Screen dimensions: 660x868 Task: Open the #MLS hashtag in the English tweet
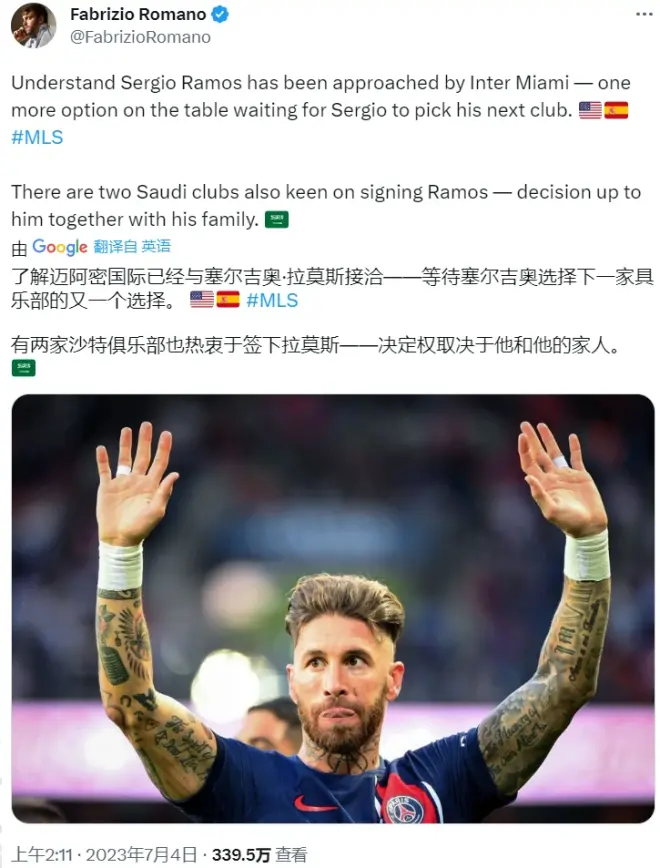click(37, 137)
